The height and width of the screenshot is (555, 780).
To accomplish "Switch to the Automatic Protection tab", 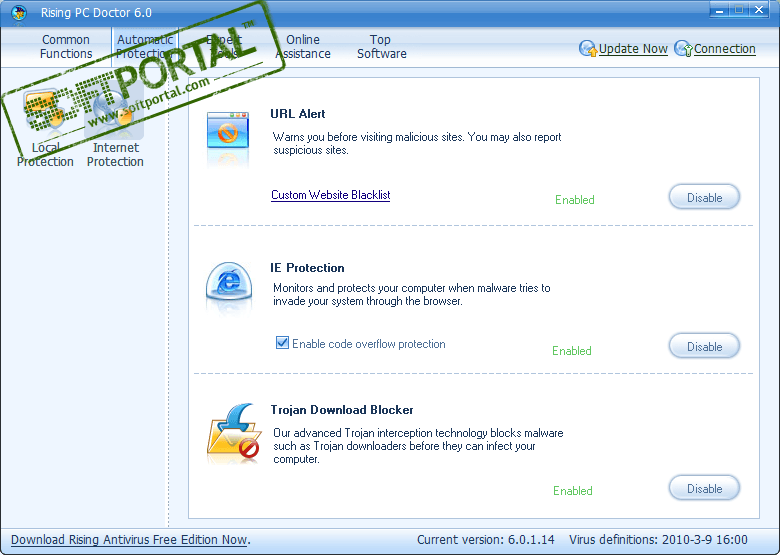I will point(145,47).
